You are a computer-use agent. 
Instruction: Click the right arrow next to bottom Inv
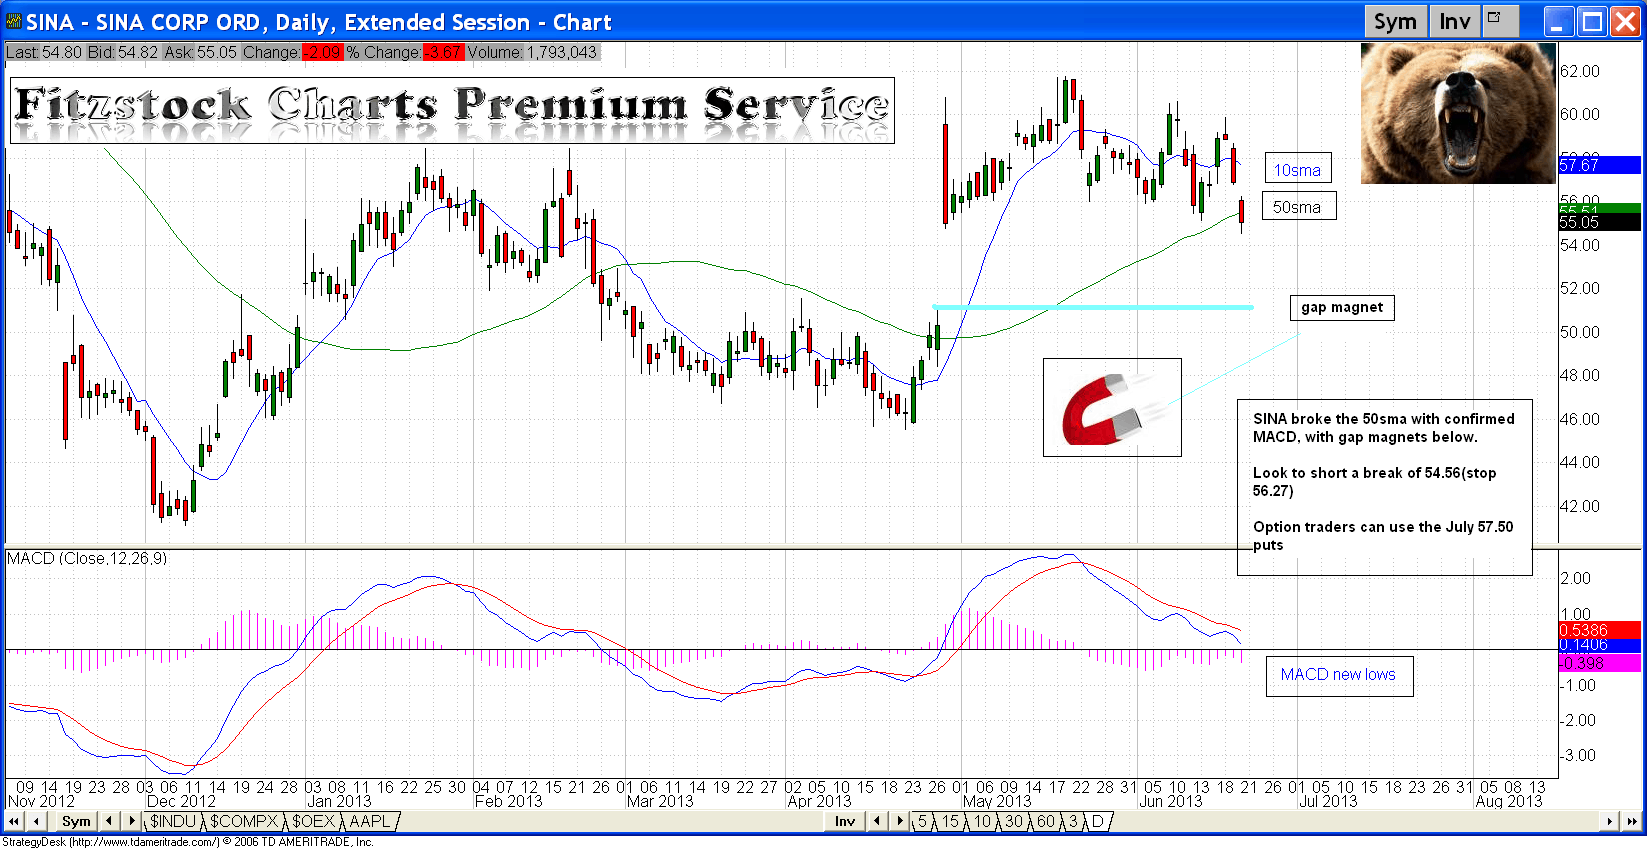[899, 821]
